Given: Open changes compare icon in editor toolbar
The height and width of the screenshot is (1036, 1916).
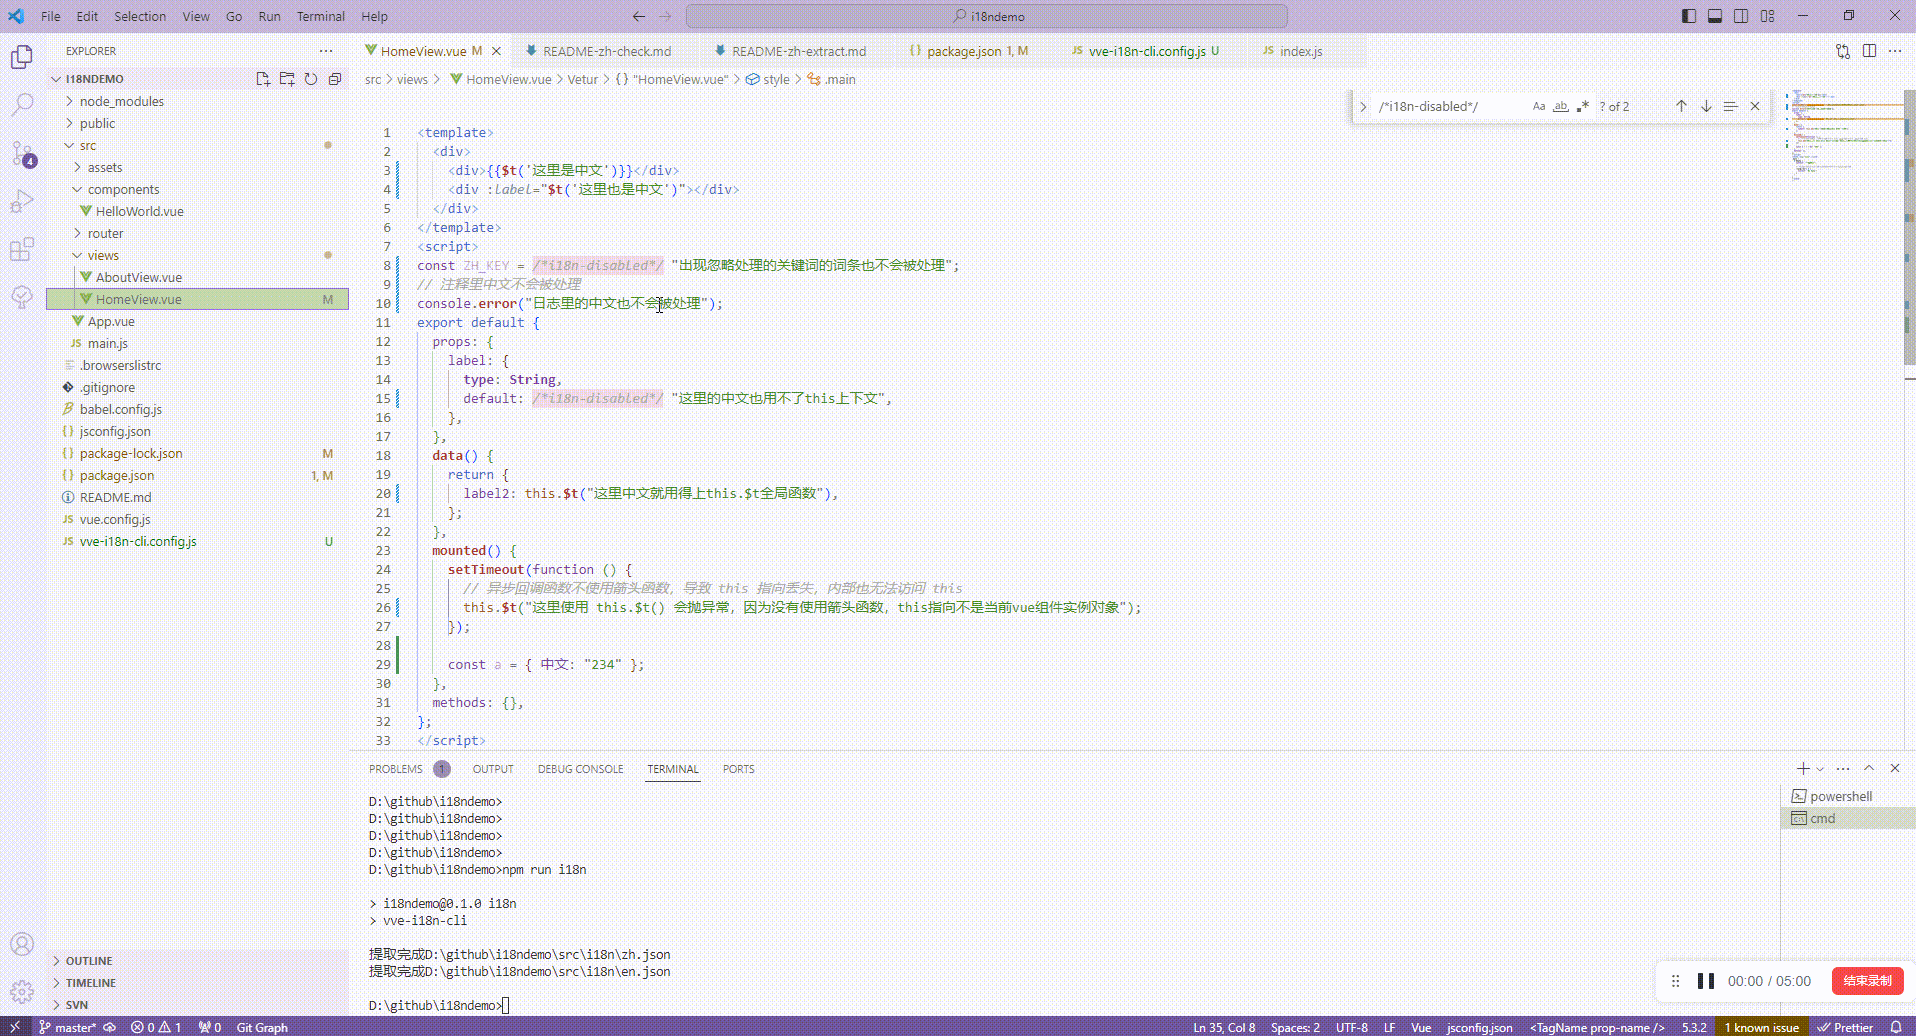Looking at the screenshot, I should [1843, 51].
